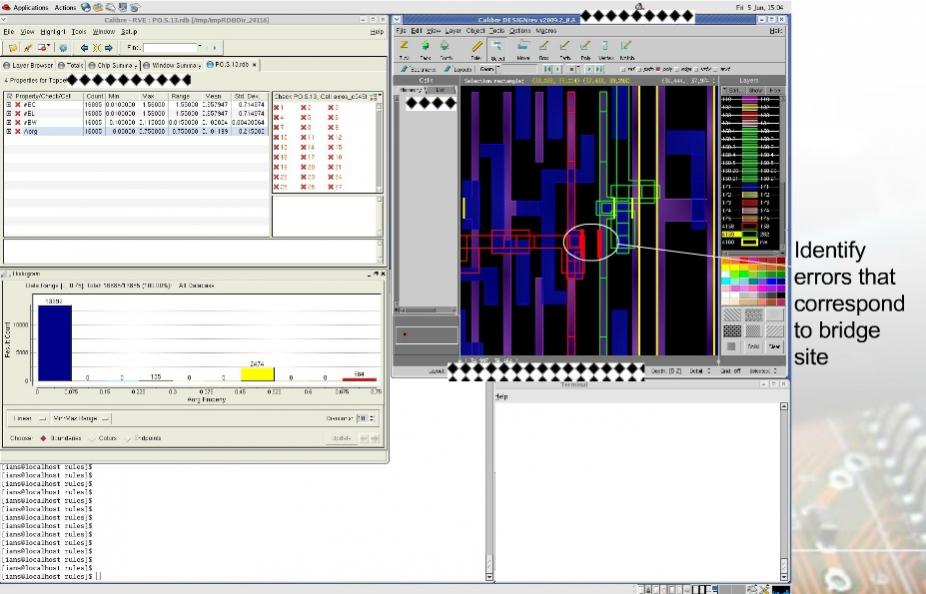Click in the Find input field
The height and width of the screenshot is (594, 926).
click(169, 47)
